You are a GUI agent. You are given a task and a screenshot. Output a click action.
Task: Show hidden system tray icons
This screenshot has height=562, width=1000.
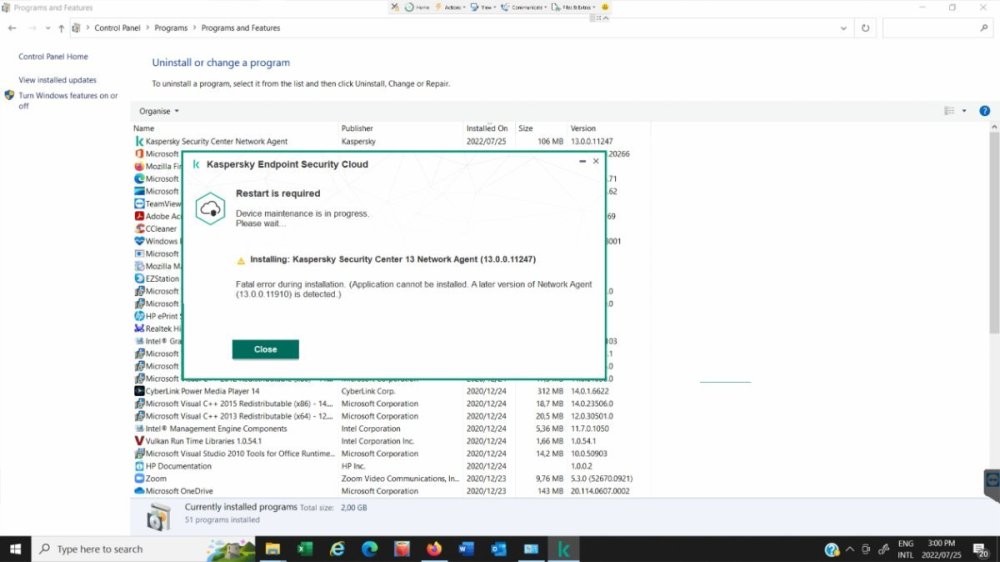tap(849, 549)
